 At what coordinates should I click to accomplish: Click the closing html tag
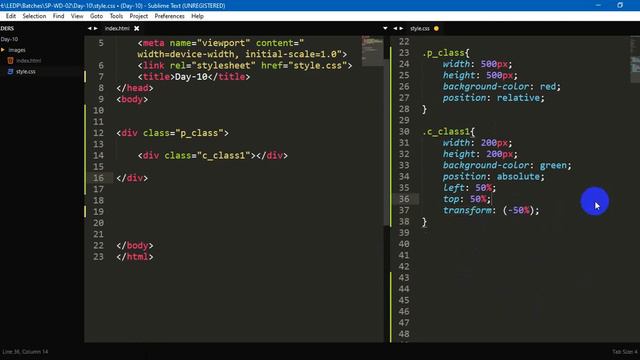pyautogui.click(x=135, y=257)
